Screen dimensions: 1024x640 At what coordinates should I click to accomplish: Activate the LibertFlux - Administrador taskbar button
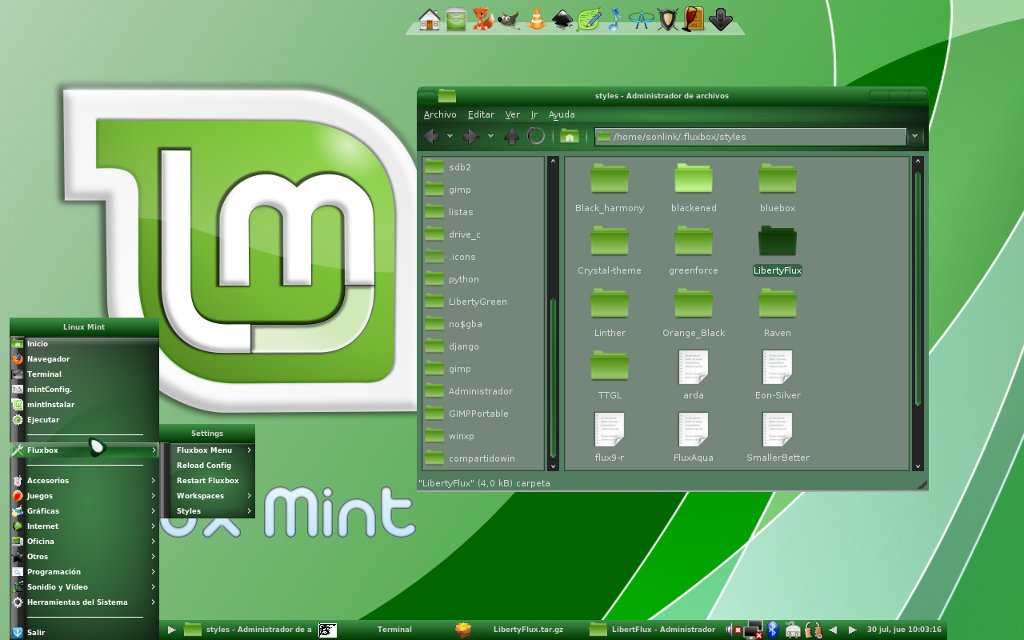coord(653,630)
